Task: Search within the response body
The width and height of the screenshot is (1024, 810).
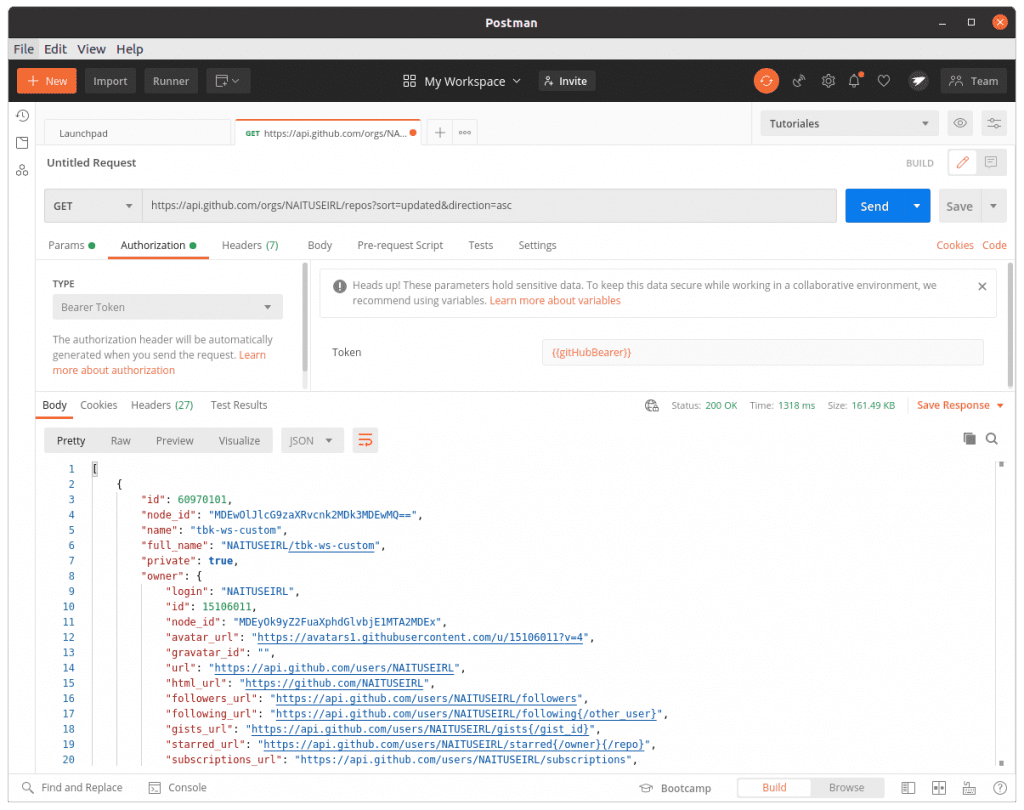Action: coord(991,439)
